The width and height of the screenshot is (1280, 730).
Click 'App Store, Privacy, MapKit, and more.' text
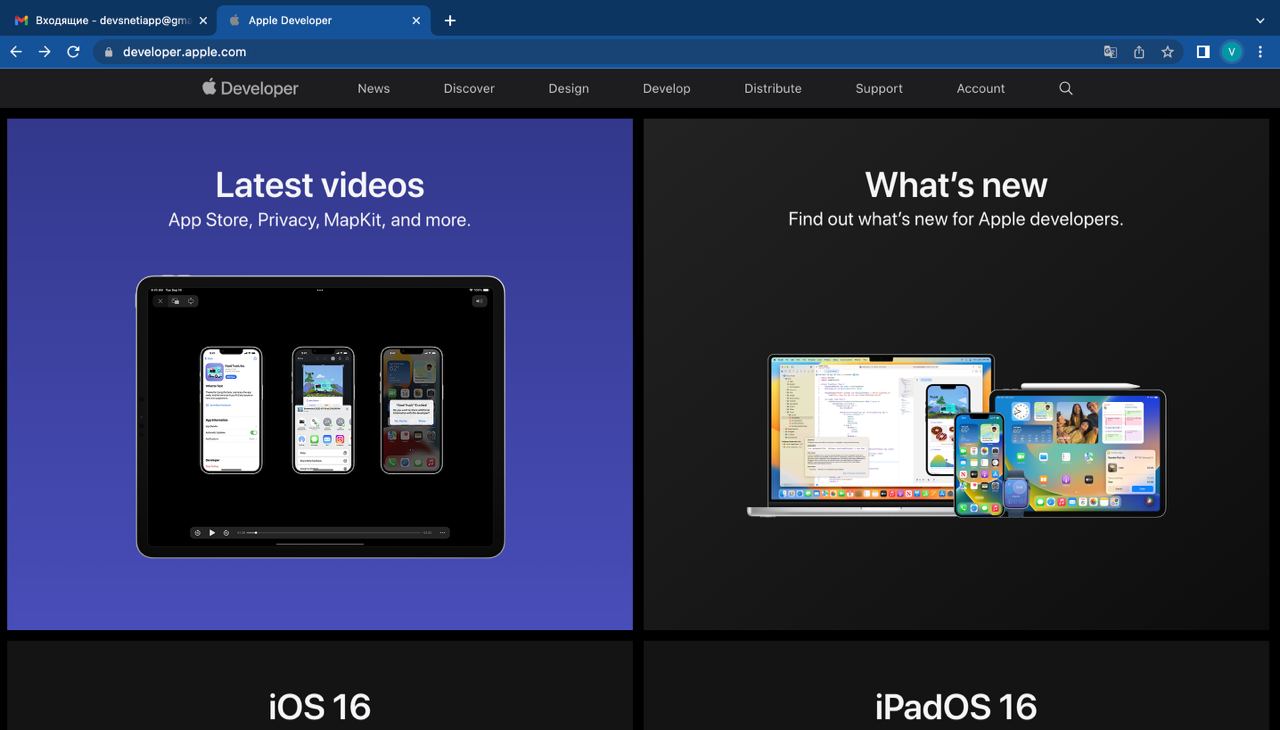(320, 220)
